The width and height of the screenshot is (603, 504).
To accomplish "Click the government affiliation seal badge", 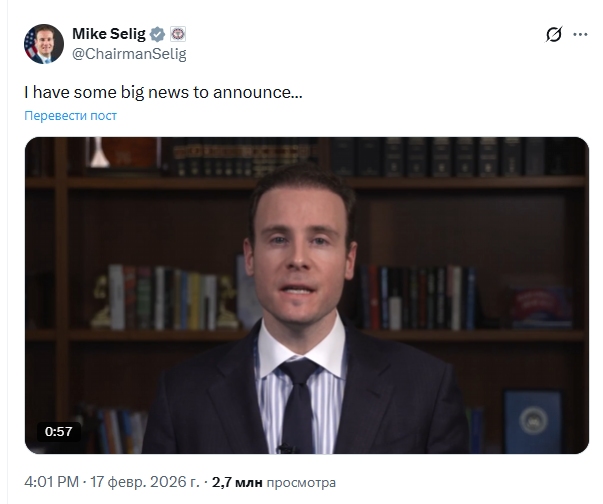I will click(x=178, y=34).
